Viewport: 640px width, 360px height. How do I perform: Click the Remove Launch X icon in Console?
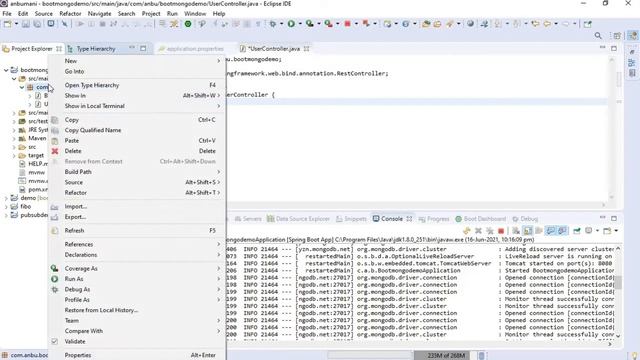click(x=478, y=231)
